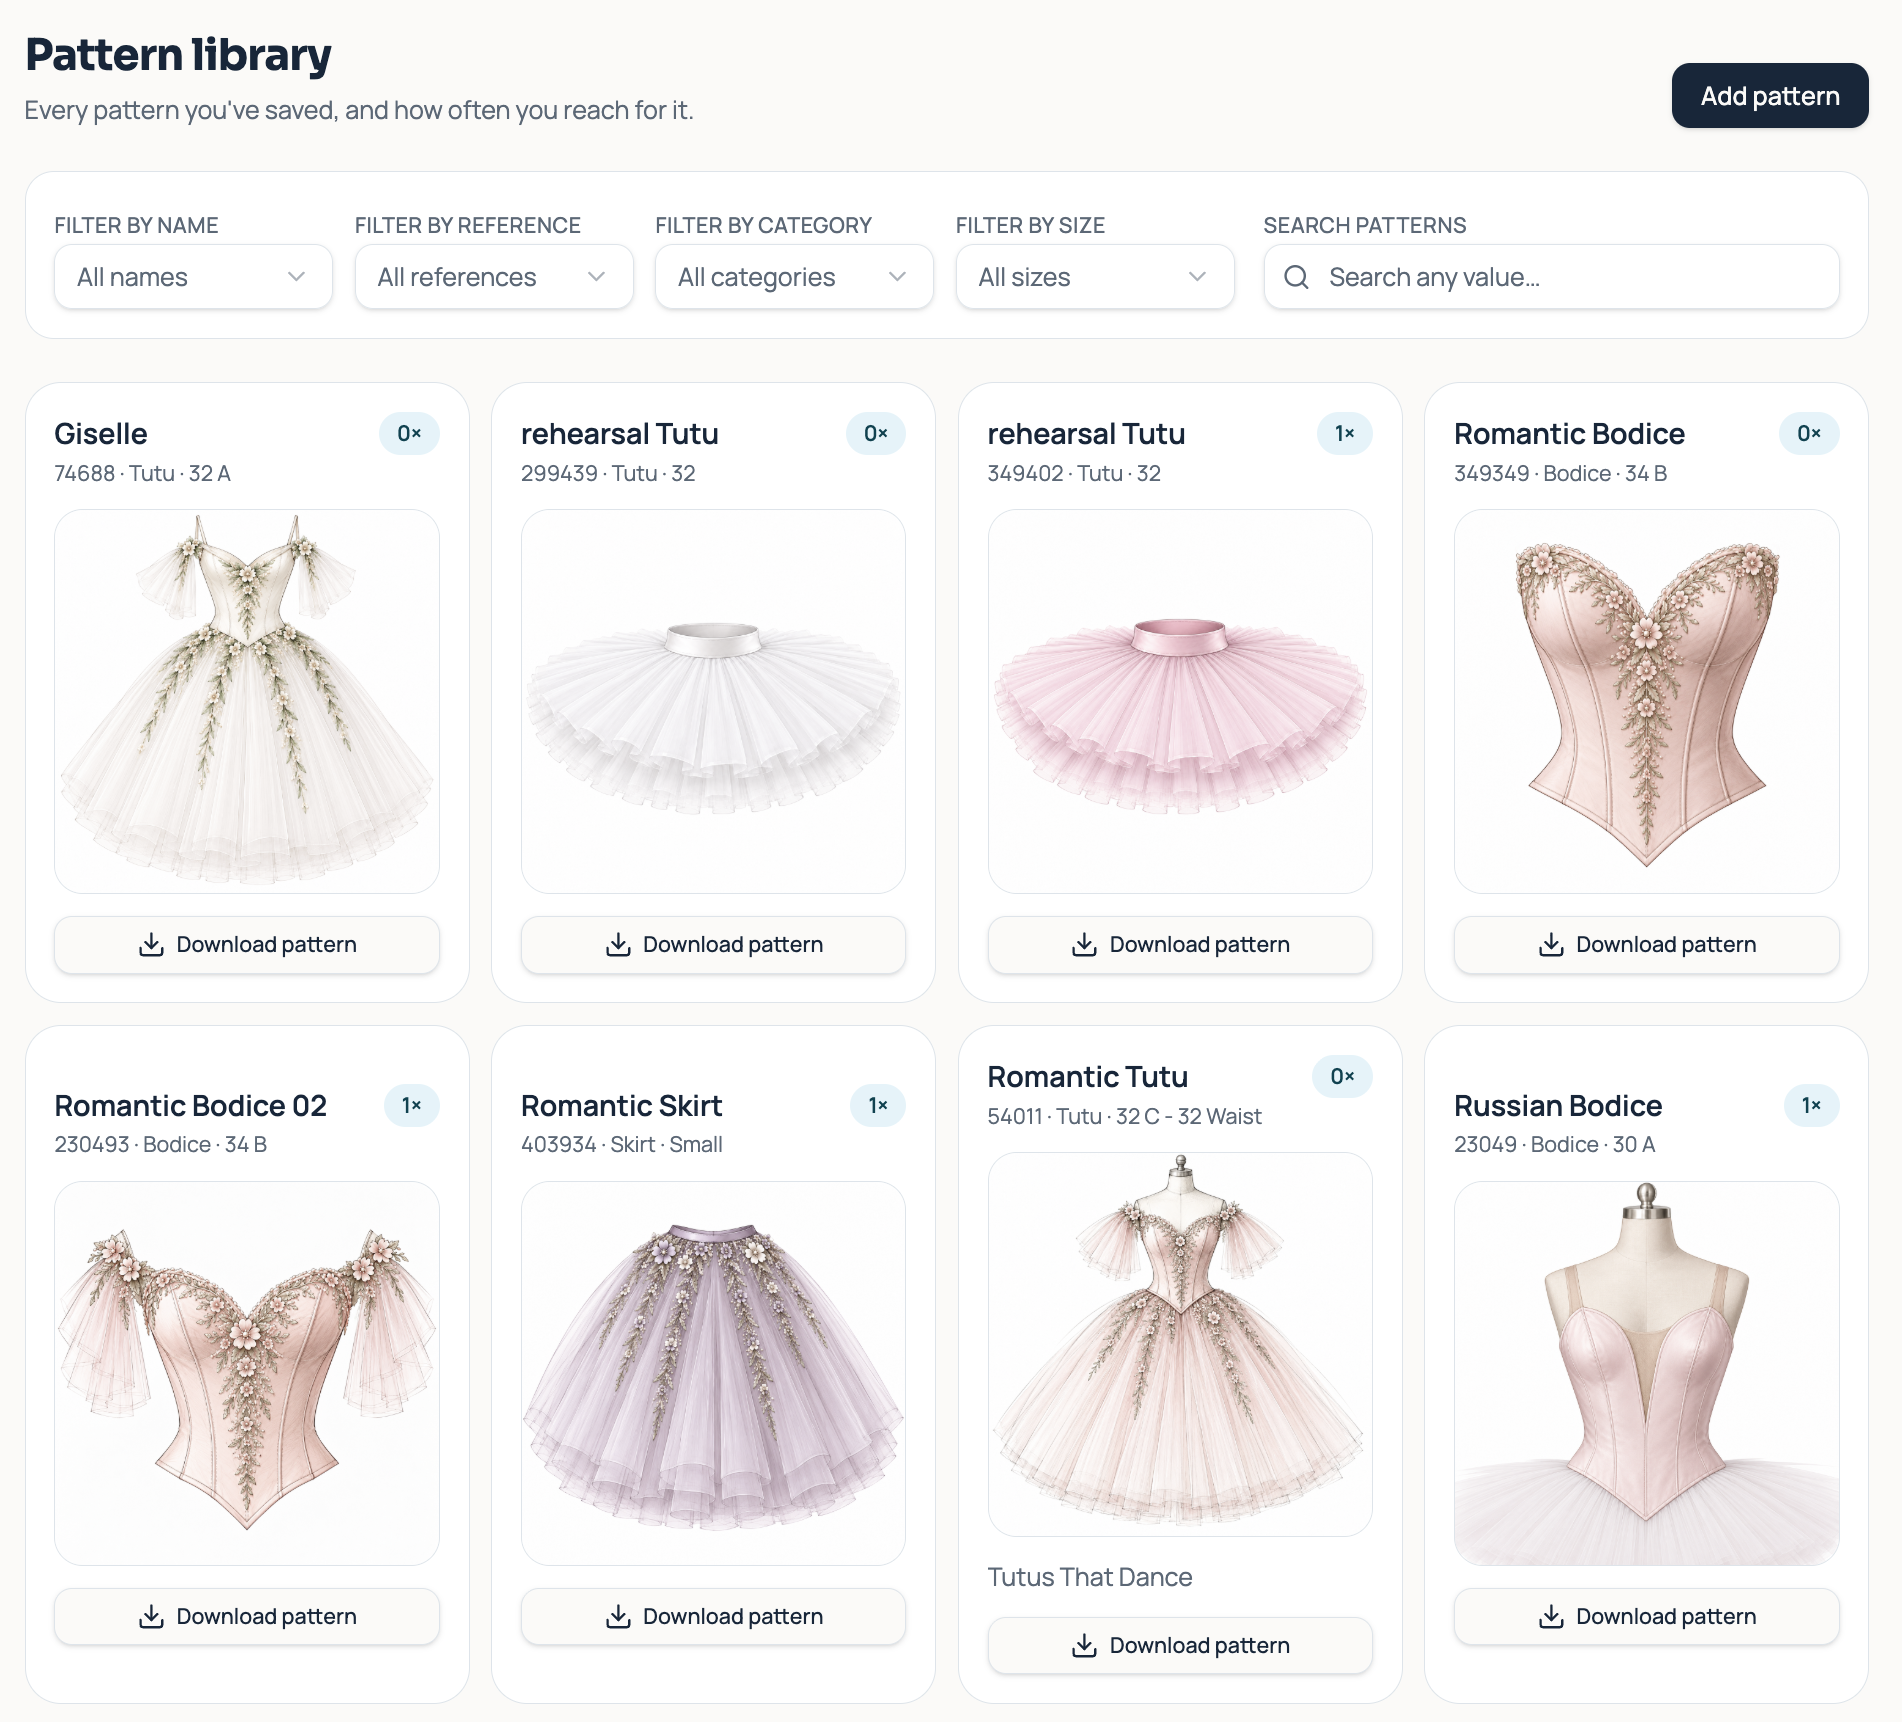Open the Romantic Bodice 02 image
This screenshot has width=1902, height=1722.
point(247,1373)
